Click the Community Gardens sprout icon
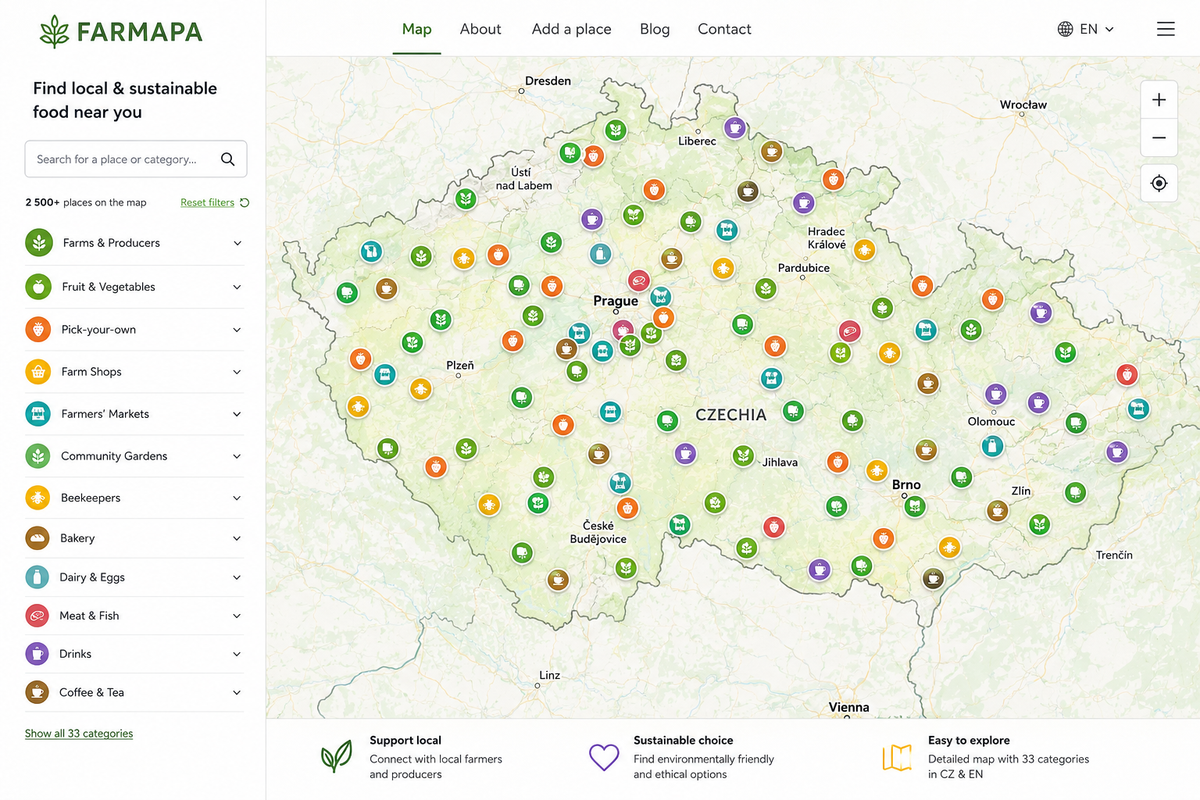 click(x=38, y=456)
